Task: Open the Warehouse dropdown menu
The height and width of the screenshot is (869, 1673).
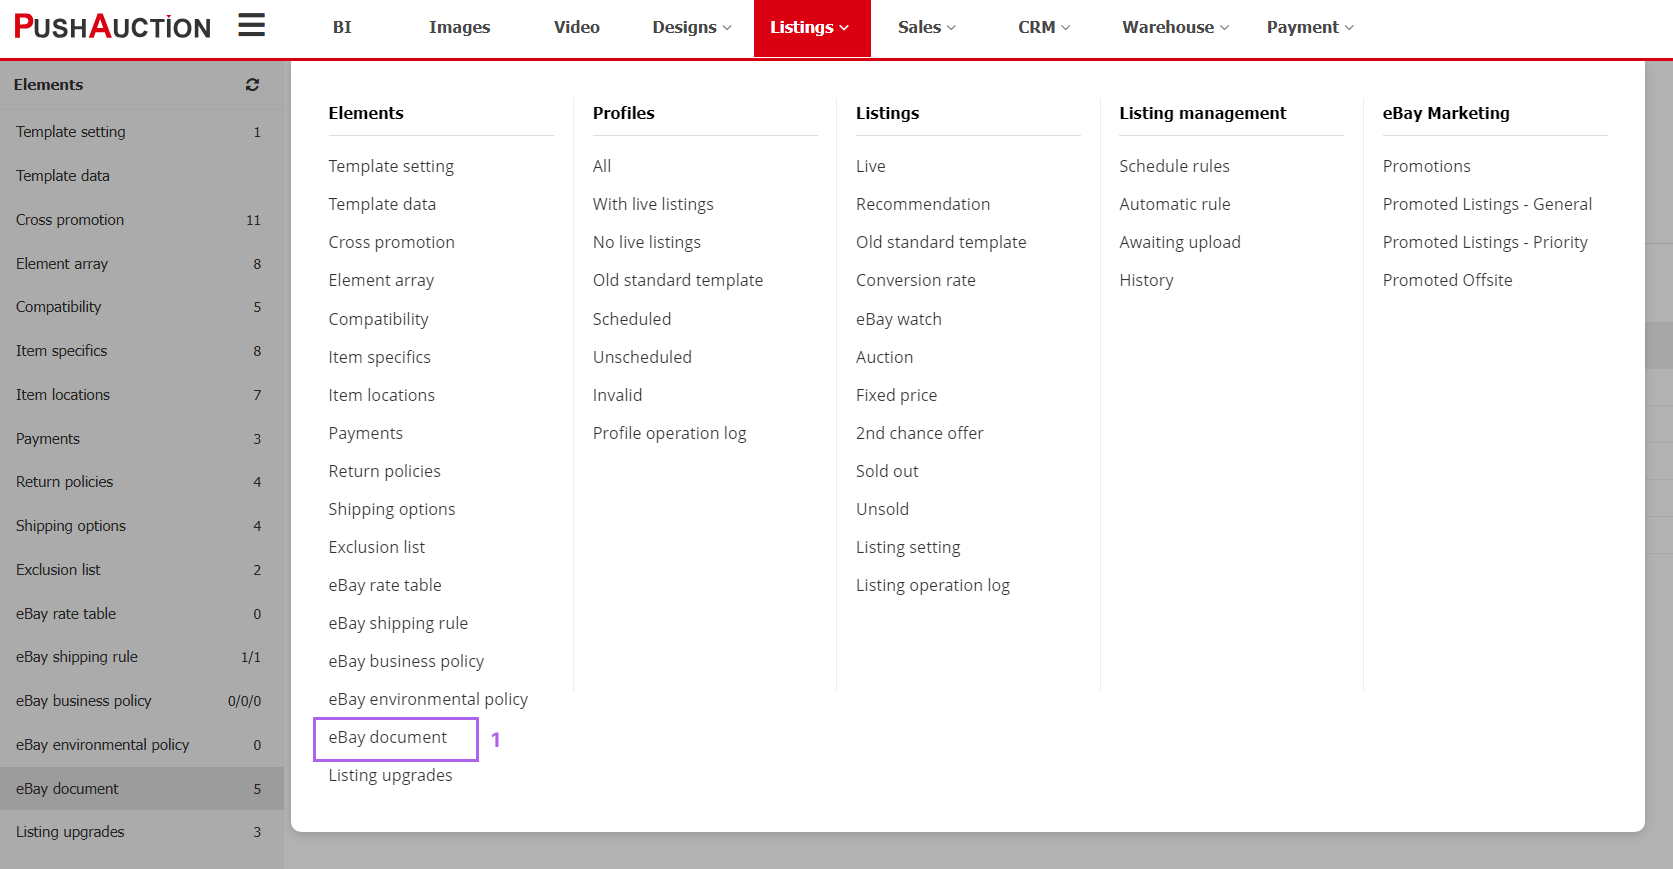Action: point(1175,28)
